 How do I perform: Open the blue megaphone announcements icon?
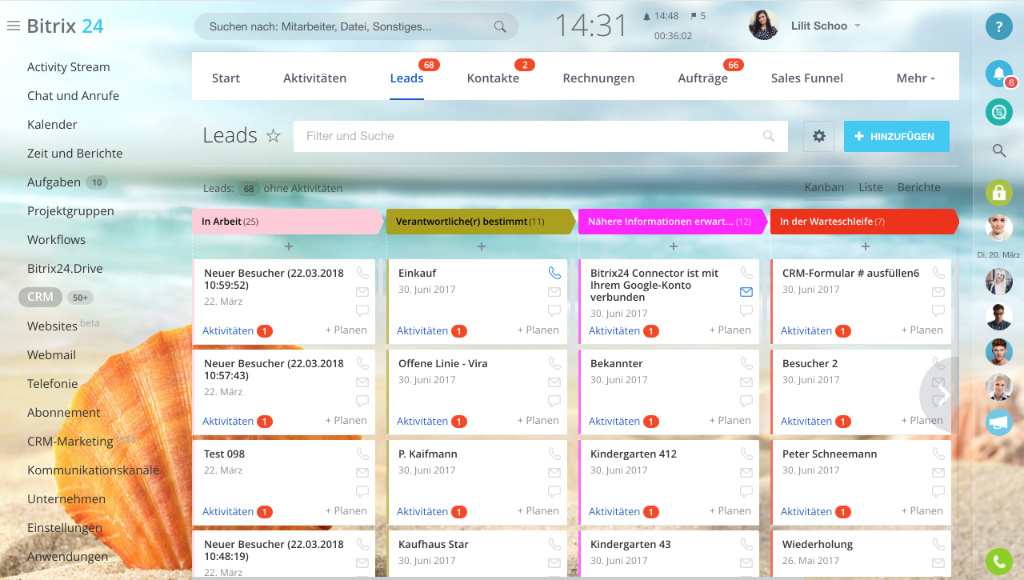click(x=999, y=423)
